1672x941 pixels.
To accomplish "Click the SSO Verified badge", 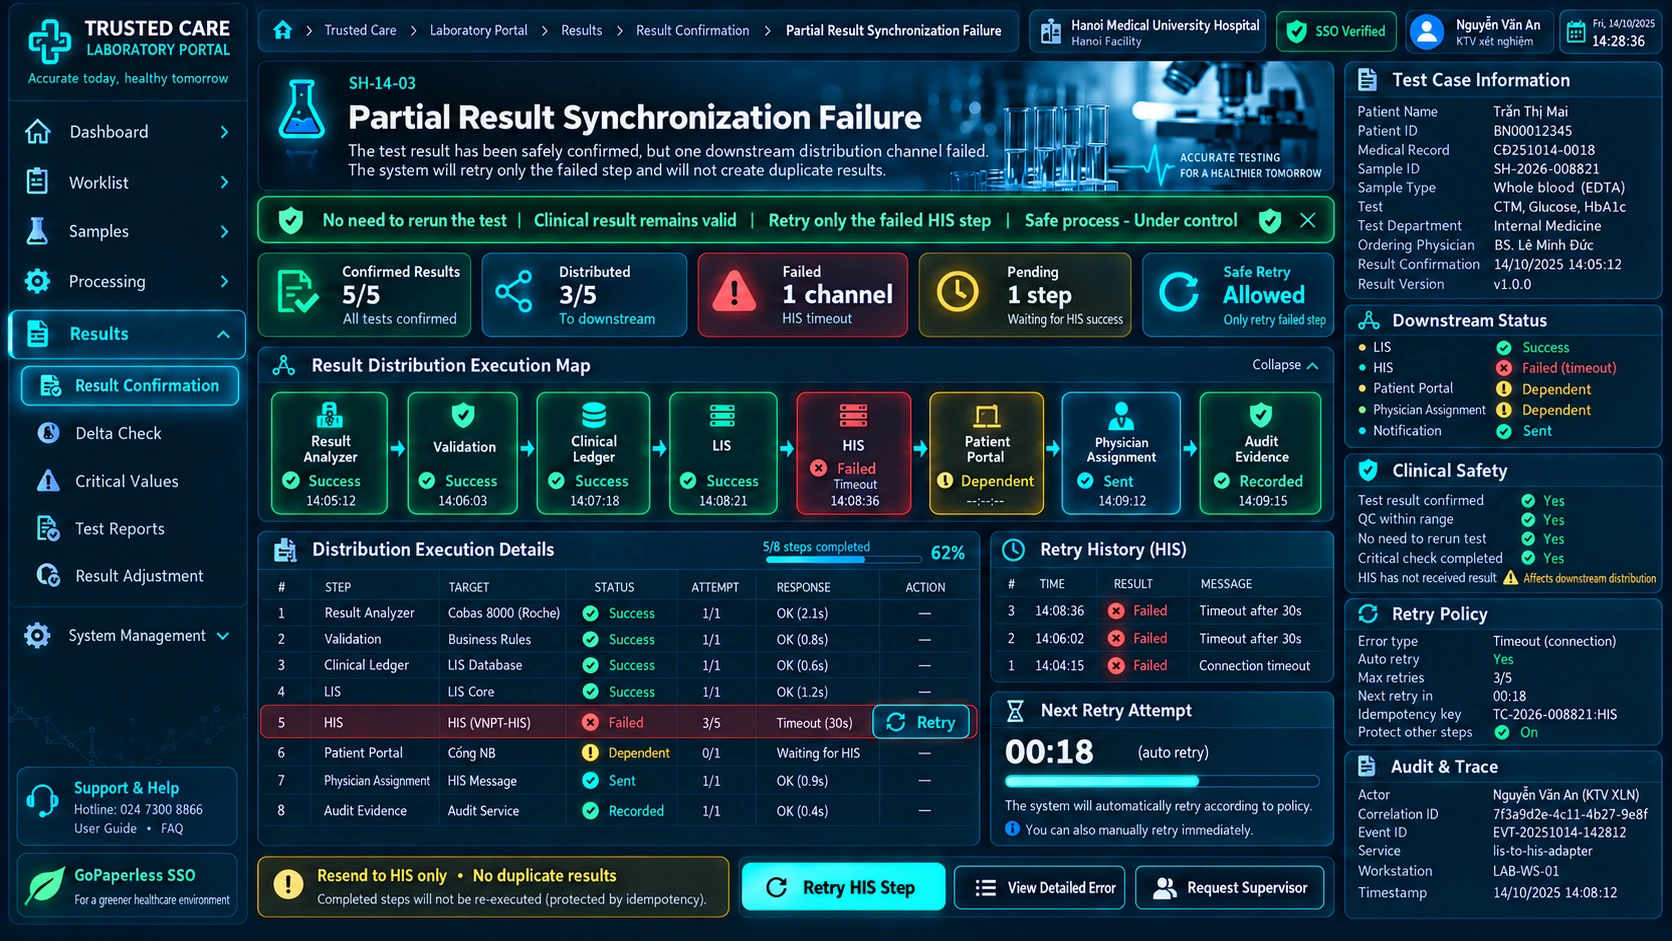I will pos(1337,32).
